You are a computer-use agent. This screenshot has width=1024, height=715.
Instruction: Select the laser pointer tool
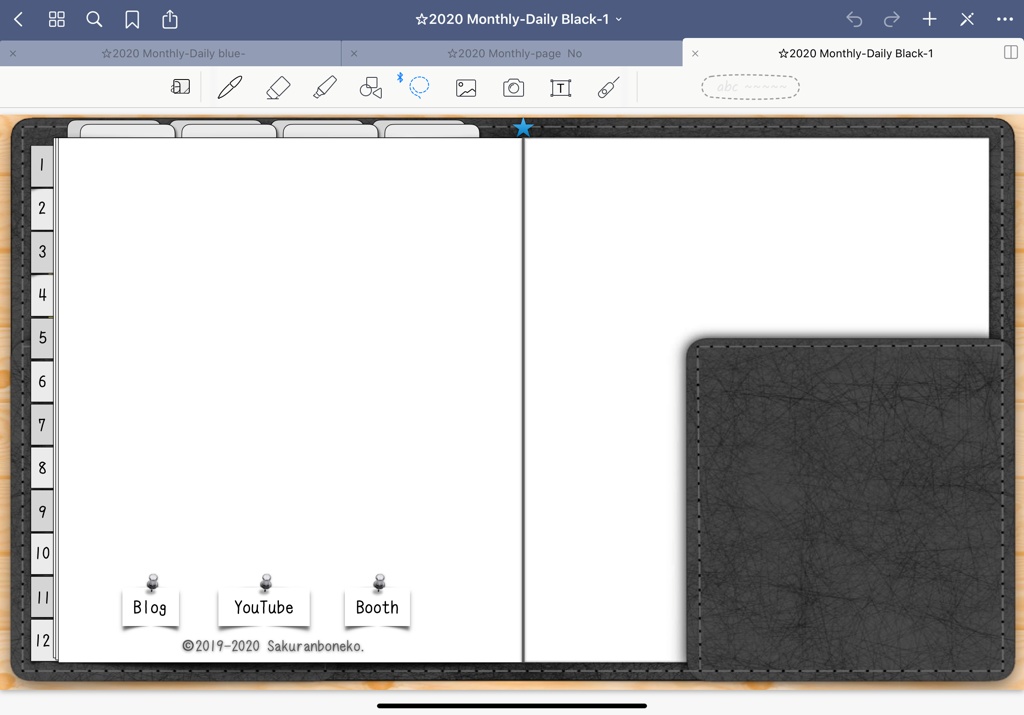pos(608,87)
